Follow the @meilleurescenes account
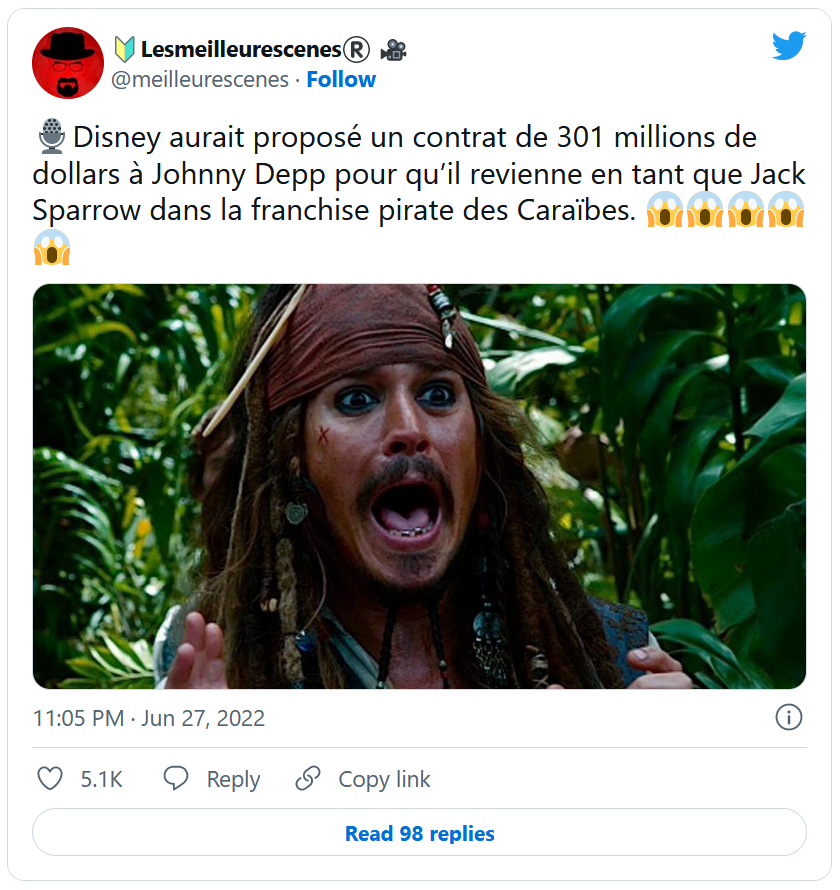The height and width of the screenshot is (890, 840). [341, 79]
